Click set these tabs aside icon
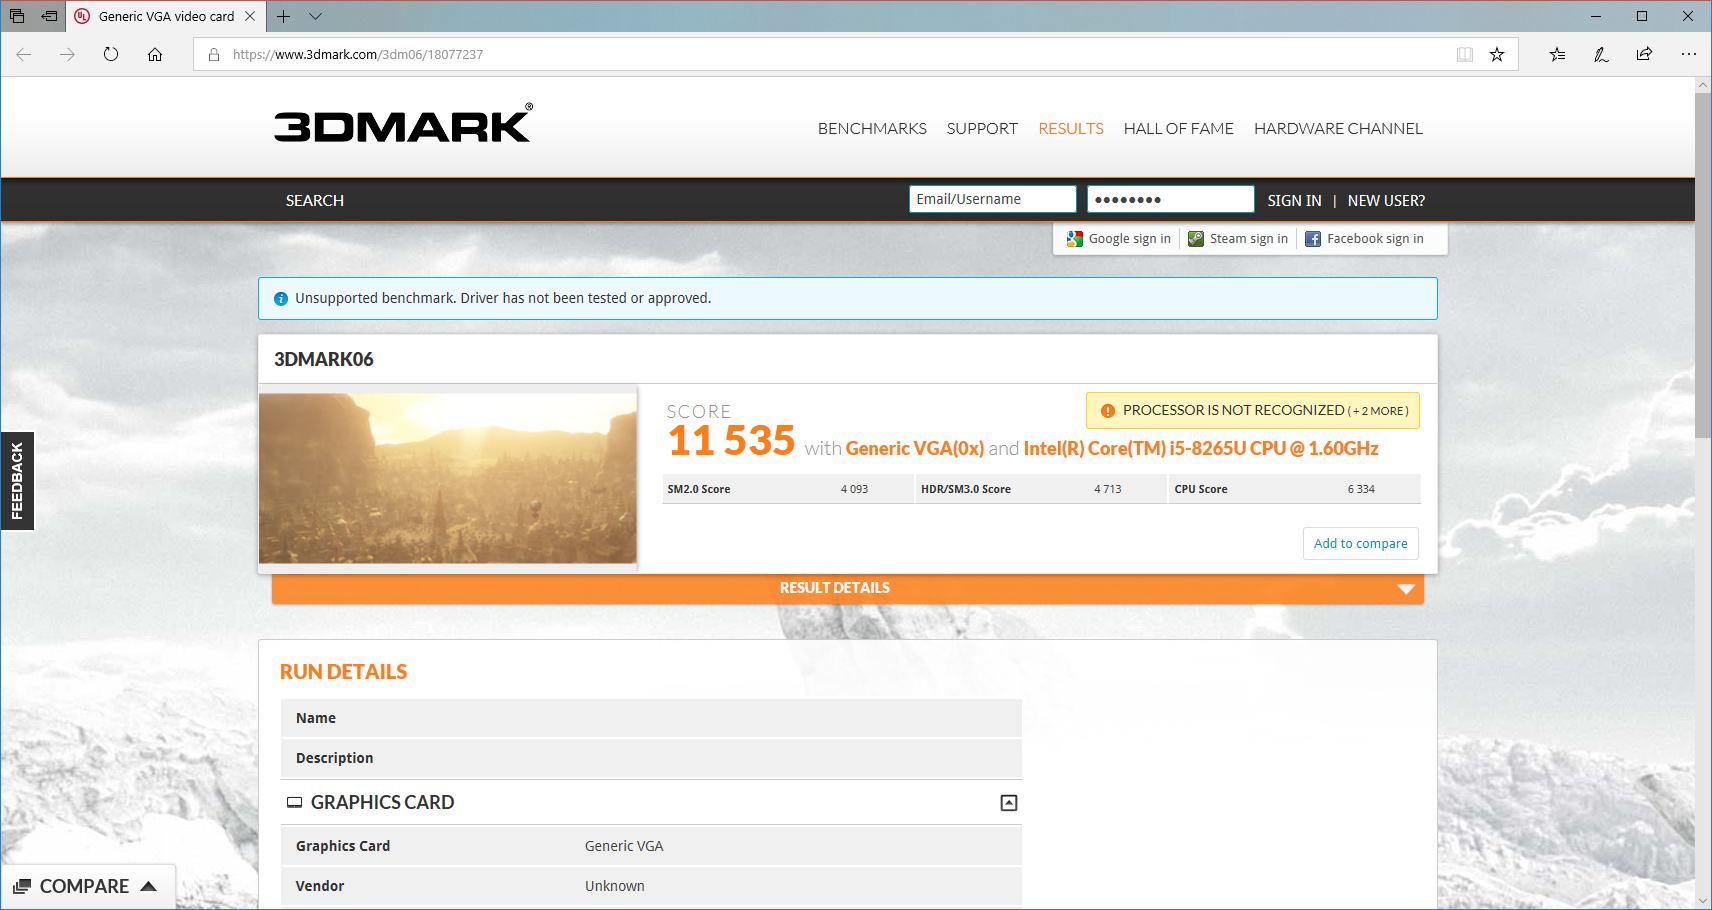Screen dimensions: 1712x910 [49, 16]
